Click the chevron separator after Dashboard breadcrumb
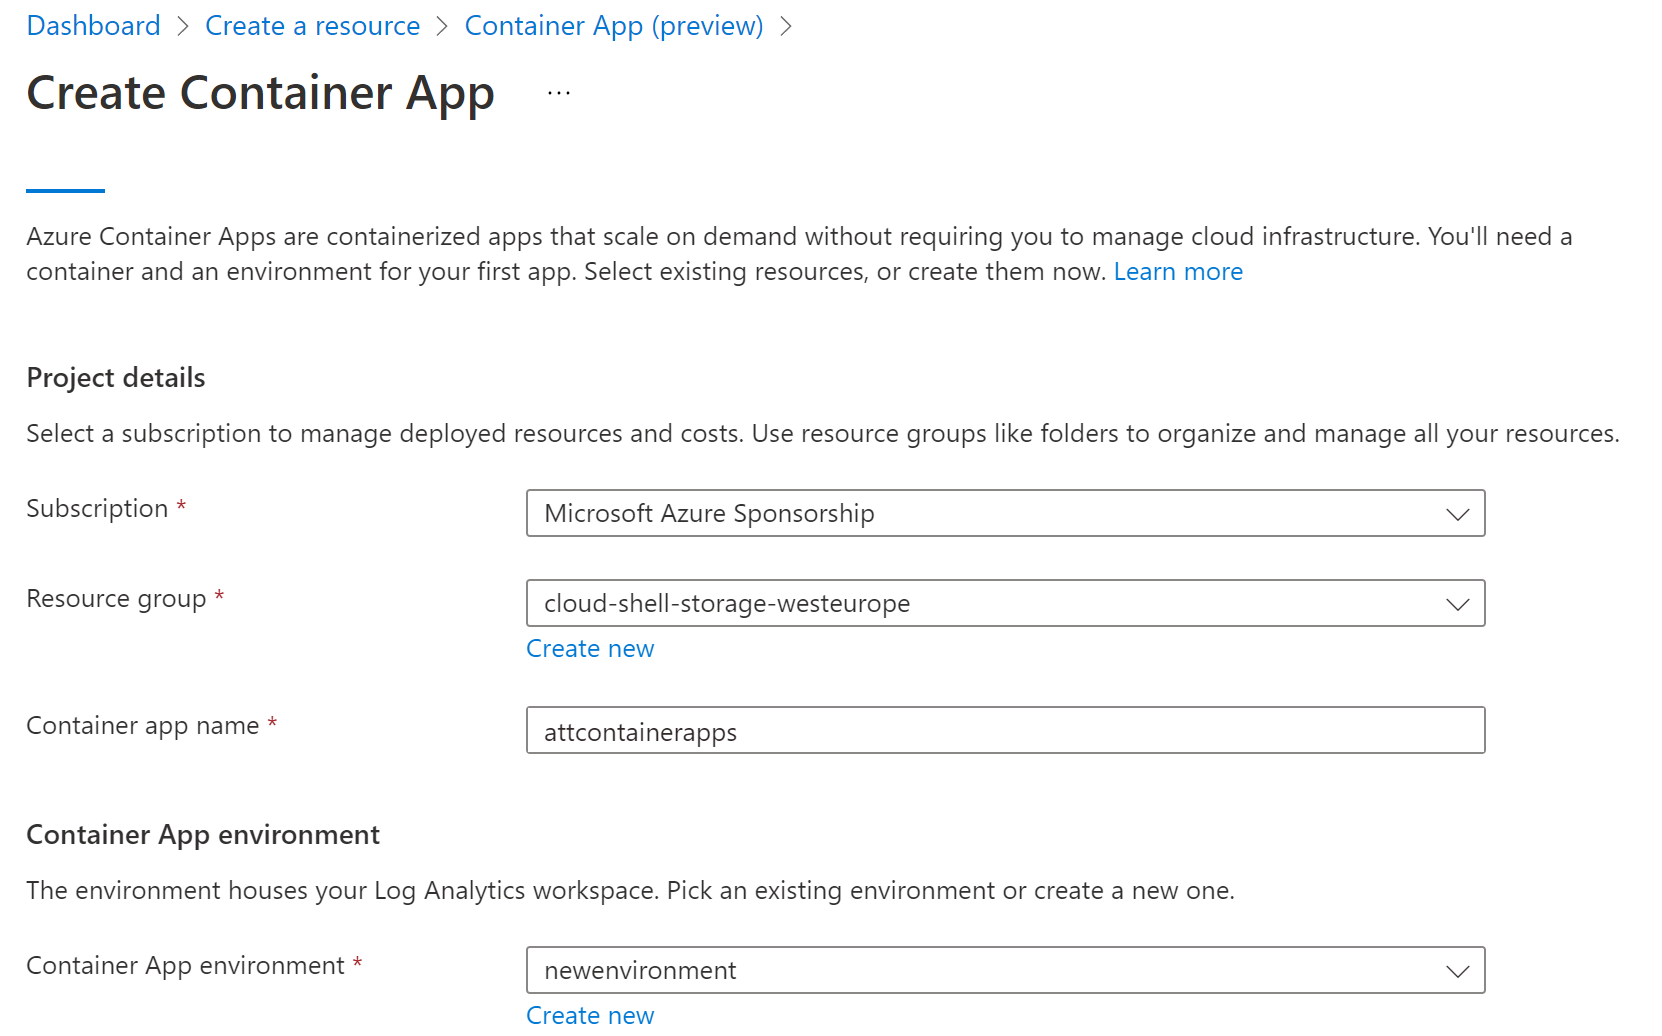Screen dimensions: 1662x1036 [x=183, y=27]
